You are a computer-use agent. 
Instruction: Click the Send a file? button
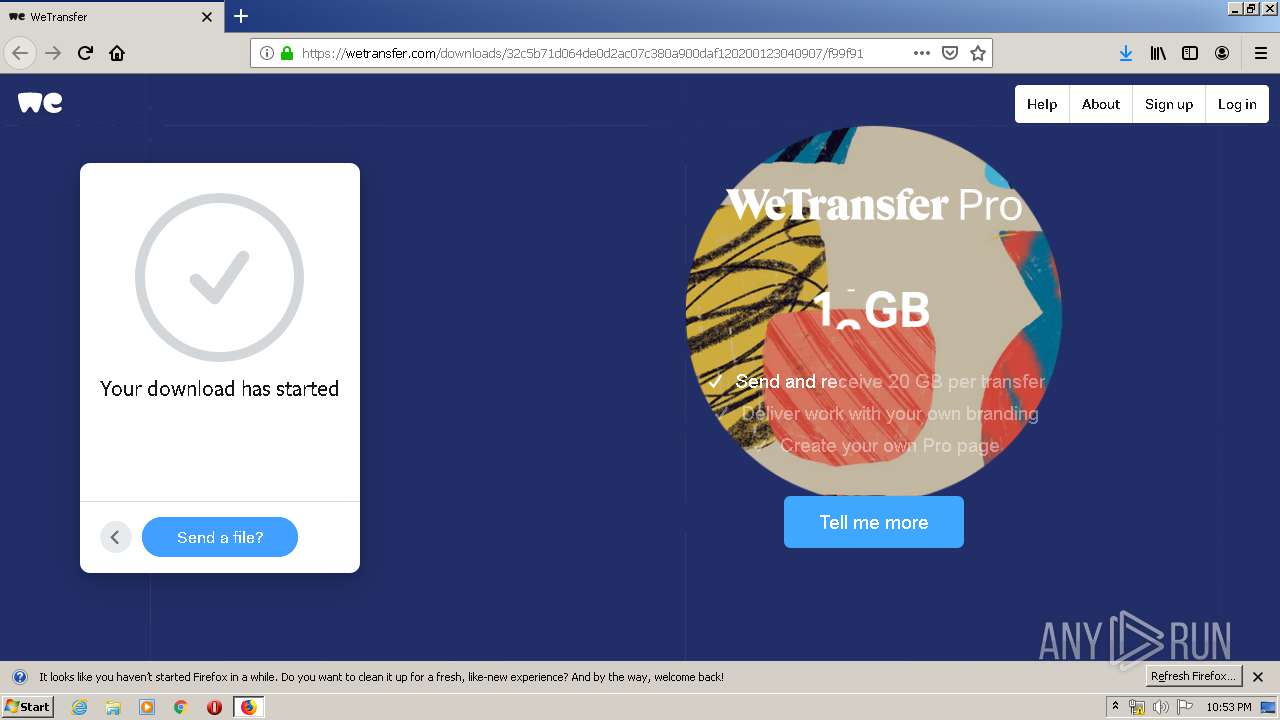[x=220, y=537]
